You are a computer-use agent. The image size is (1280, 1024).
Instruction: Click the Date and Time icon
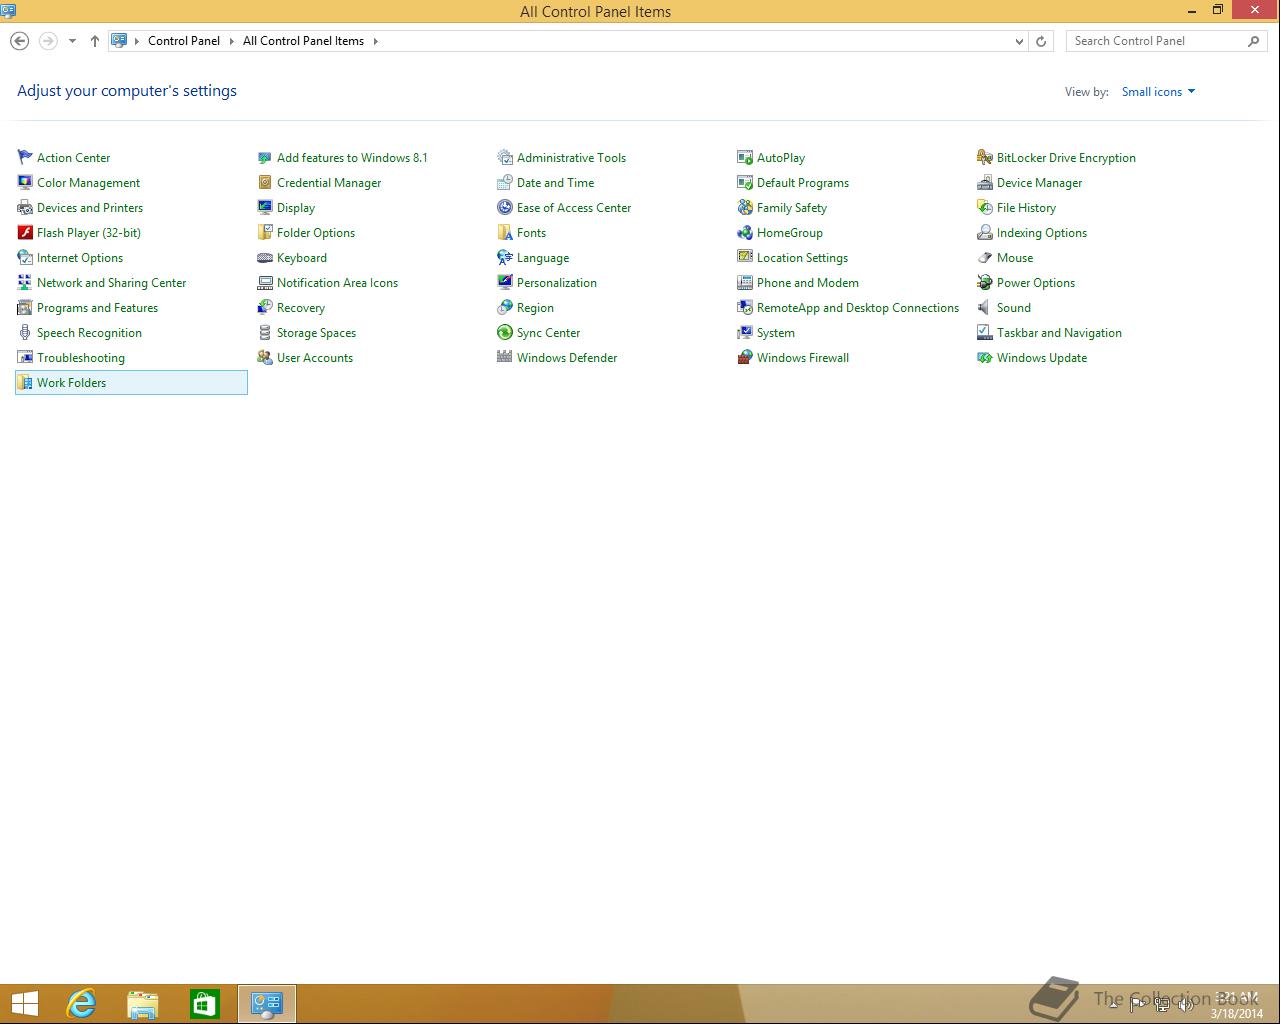click(505, 182)
